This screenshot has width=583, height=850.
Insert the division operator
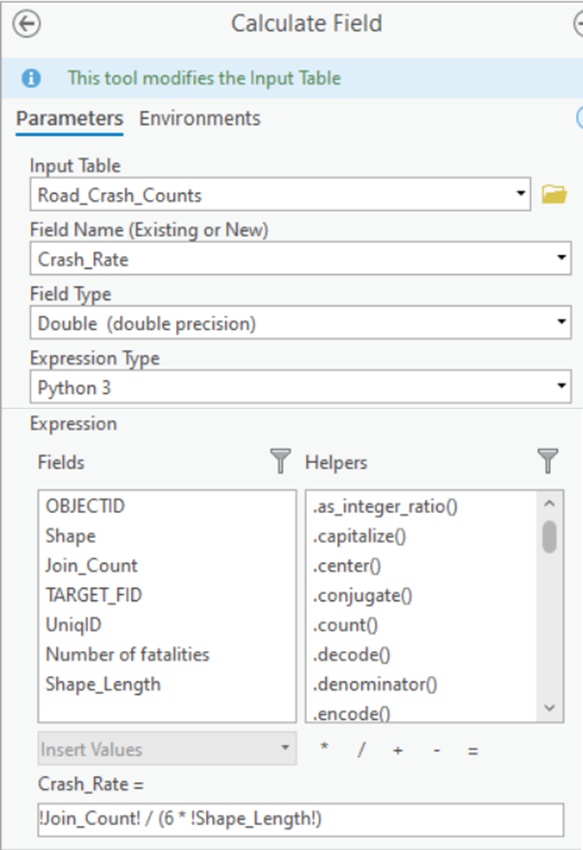361,750
